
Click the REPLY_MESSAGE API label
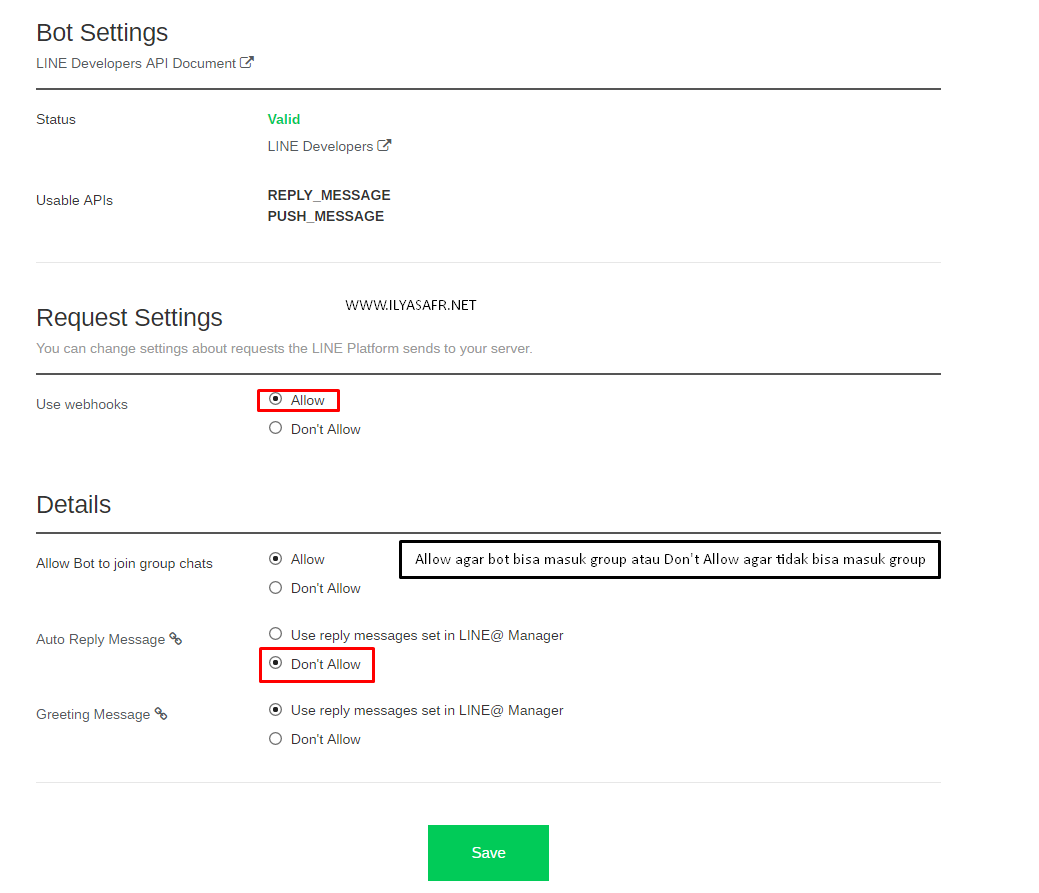pyautogui.click(x=329, y=195)
